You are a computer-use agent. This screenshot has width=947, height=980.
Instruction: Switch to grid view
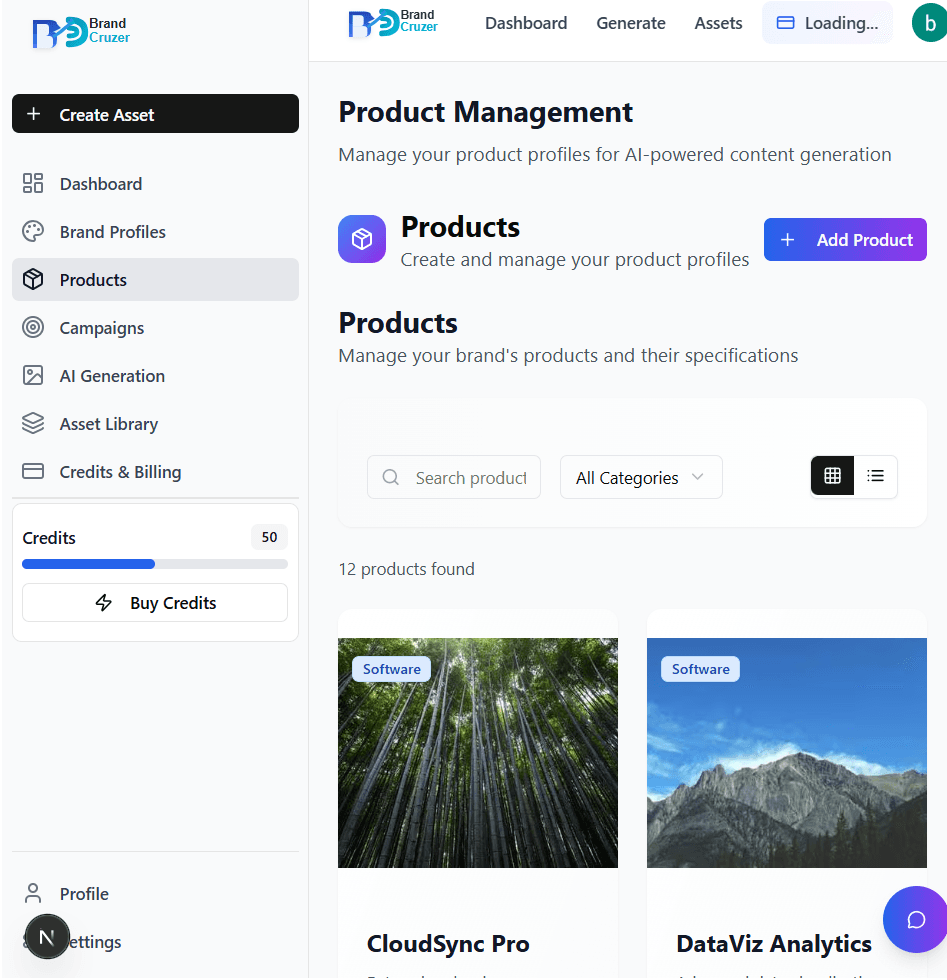tap(832, 476)
